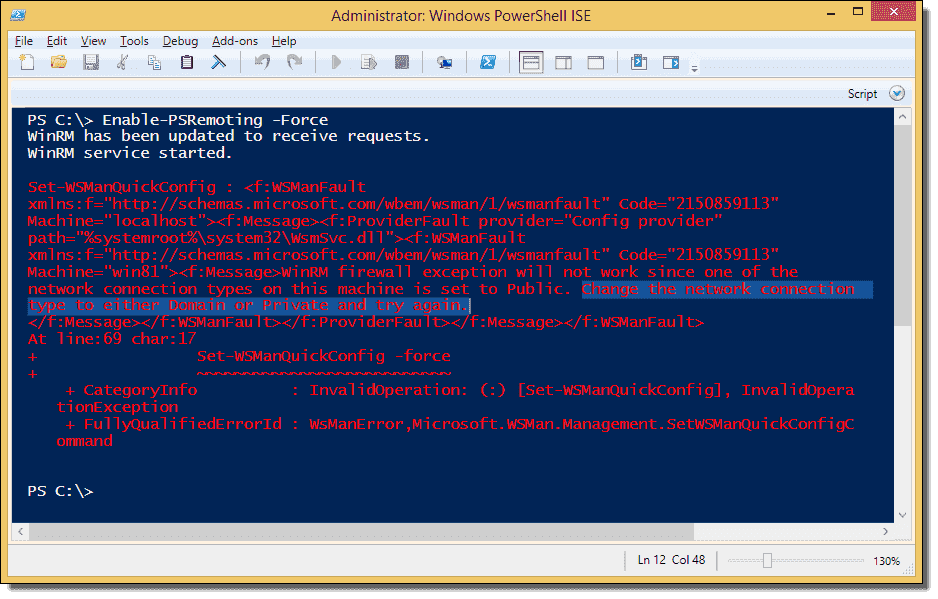Viewport: 938px width, 599px height.
Task: Click the Undo arrow icon
Action: (262, 62)
